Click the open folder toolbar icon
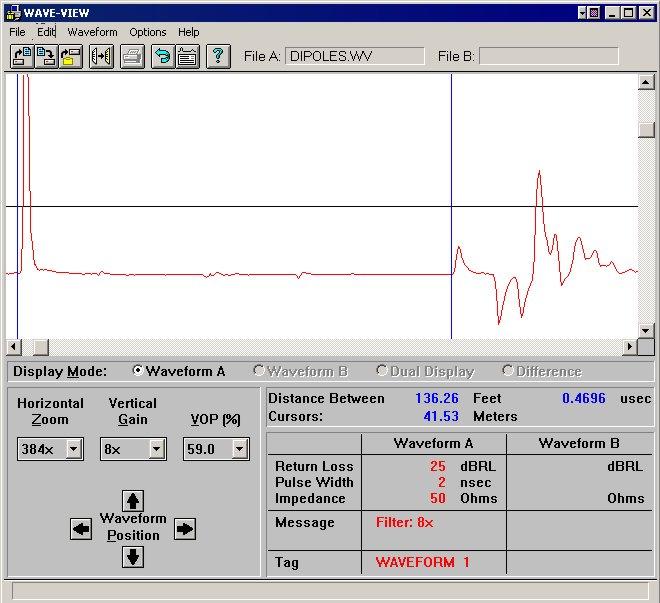Image resolution: width=660 pixels, height=603 pixels. click(x=71, y=56)
